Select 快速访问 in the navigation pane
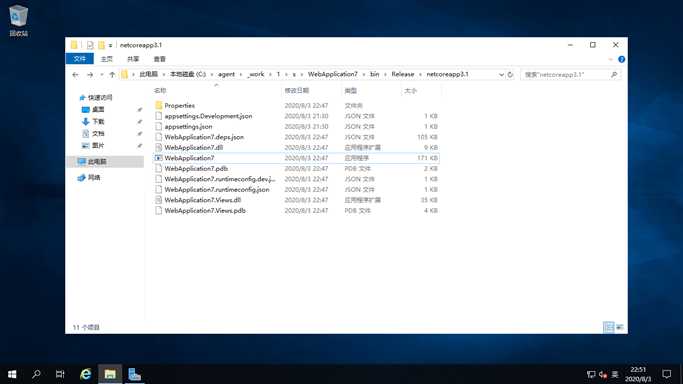 click(x=100, y=97)
